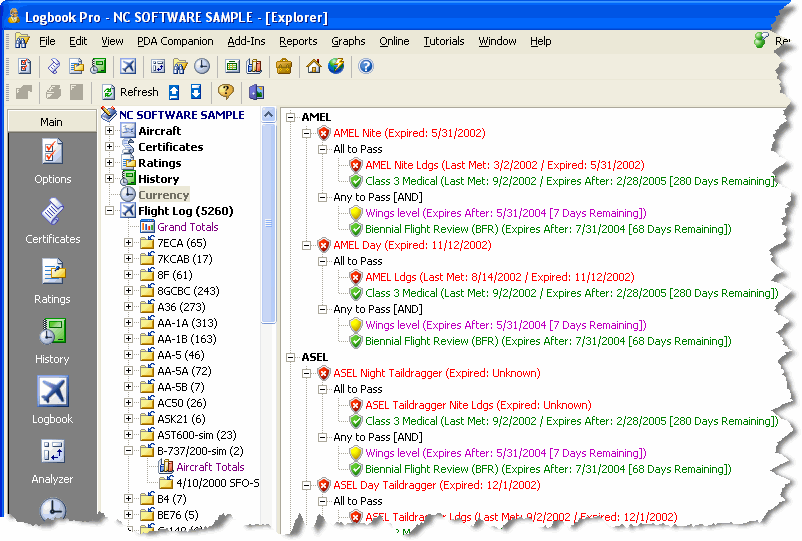
Task: Select the A36 (273) folder
Action: [x=181, y=307]
